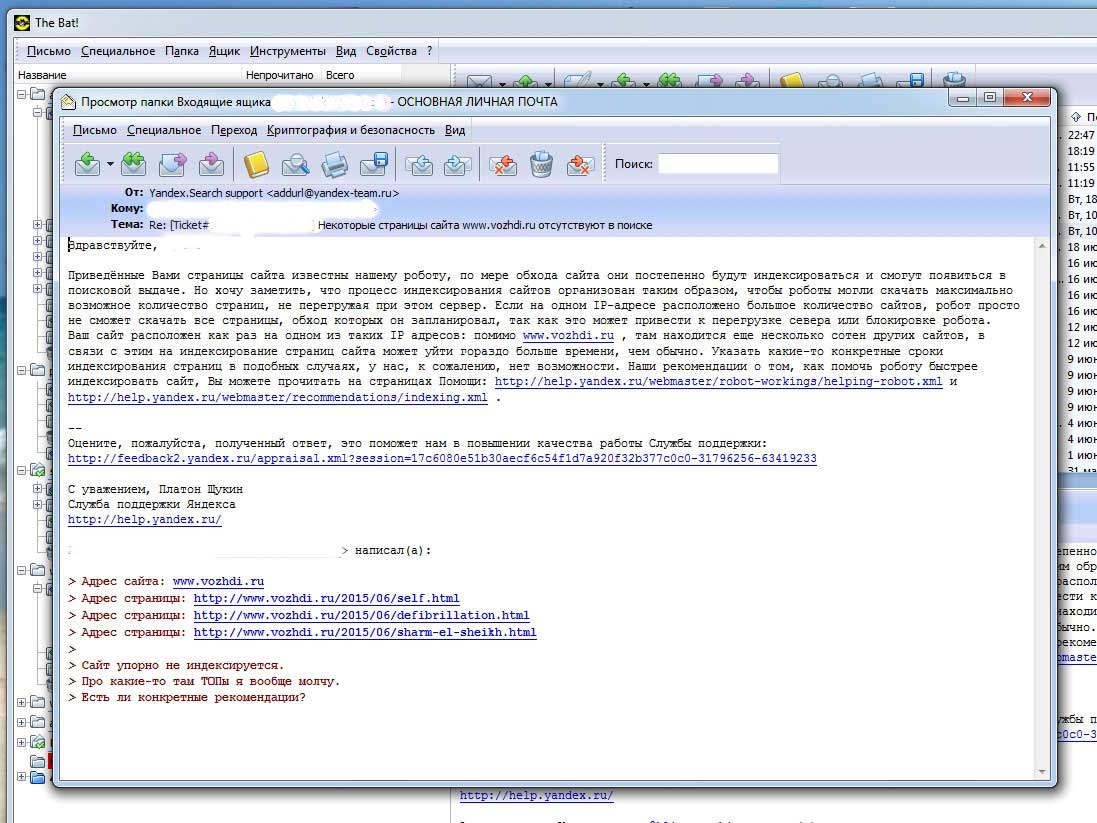1097x823 pixels.
Task: Open the self.html page link
Action: click(x=326, y=598)
